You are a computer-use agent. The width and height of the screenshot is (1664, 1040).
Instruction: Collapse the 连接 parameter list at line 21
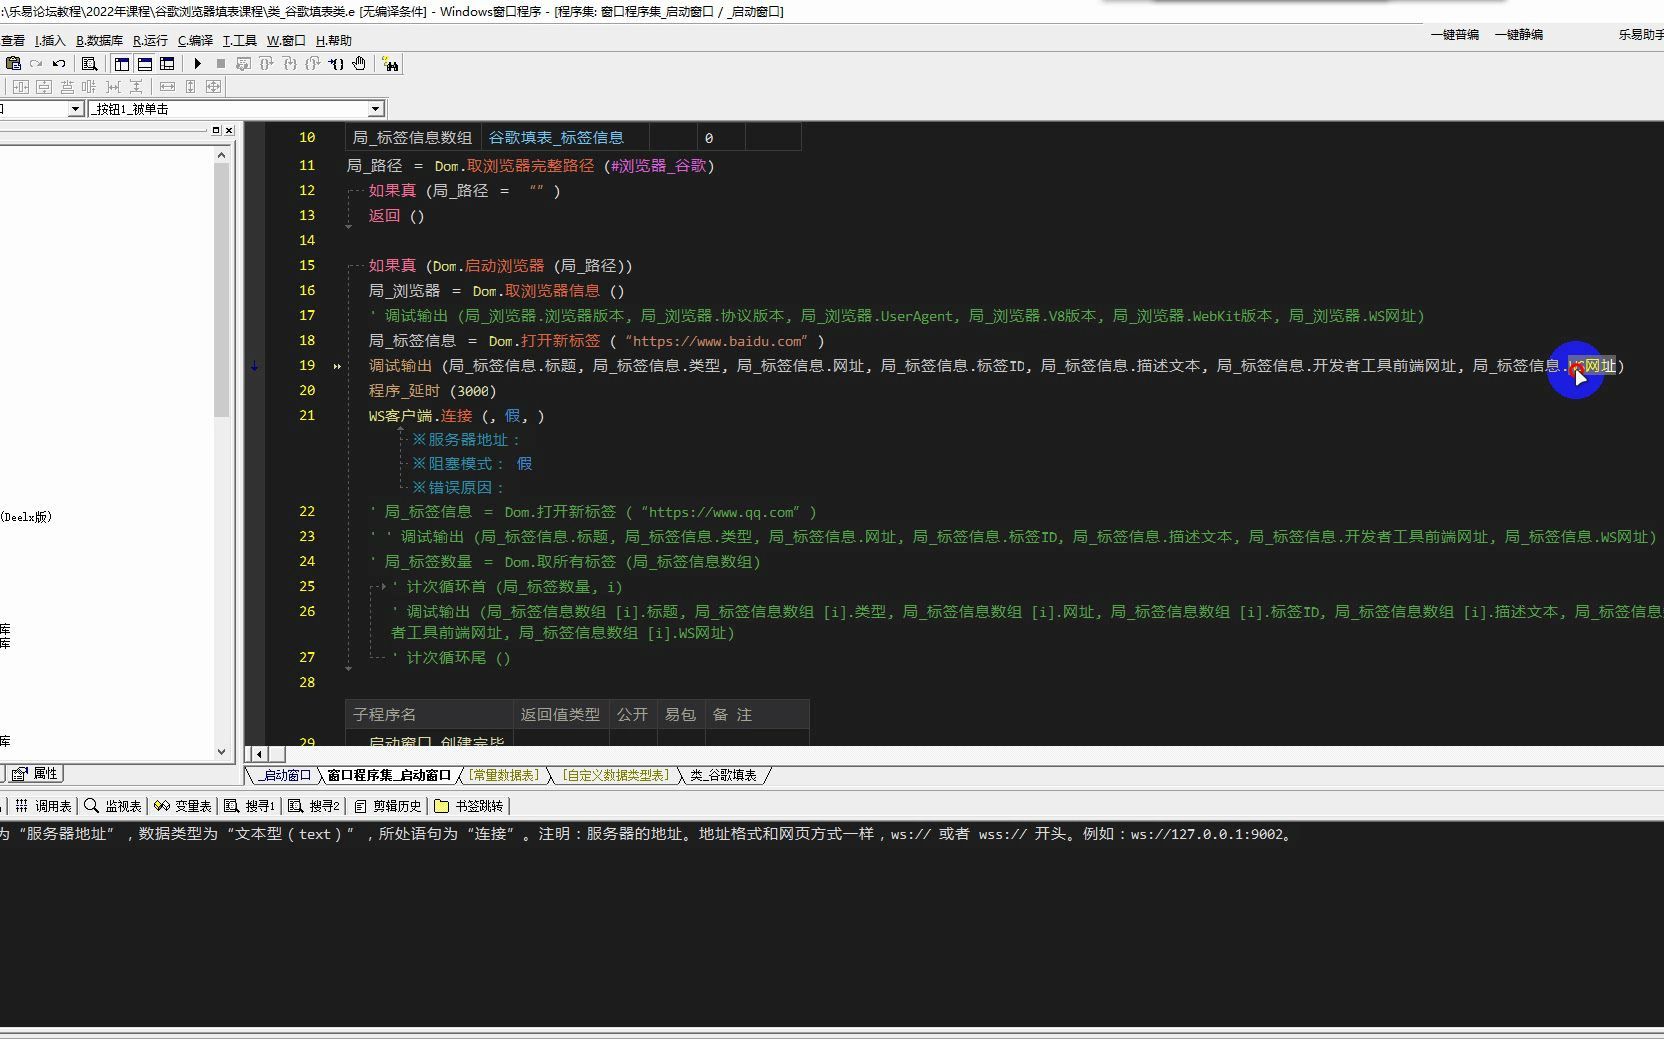click(x=401, y=429)
